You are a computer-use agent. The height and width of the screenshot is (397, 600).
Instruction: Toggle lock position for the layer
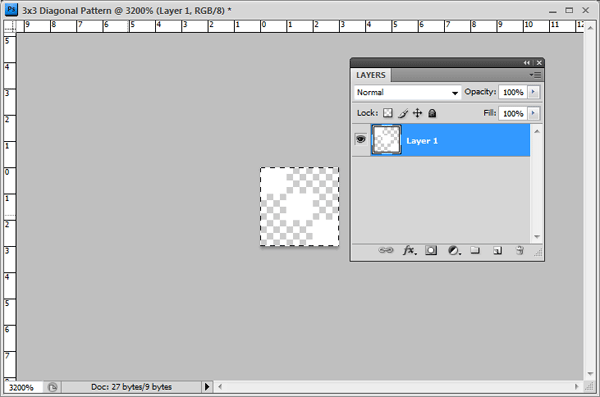pyautogui.click(x=417, y=113)
